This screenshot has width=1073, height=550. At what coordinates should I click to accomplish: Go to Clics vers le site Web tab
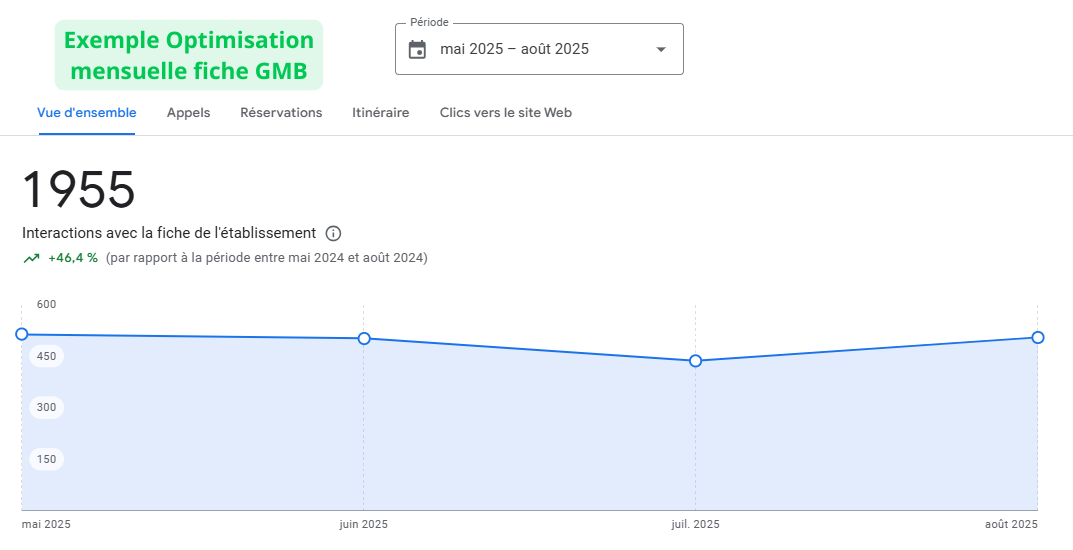pos(505,113)
